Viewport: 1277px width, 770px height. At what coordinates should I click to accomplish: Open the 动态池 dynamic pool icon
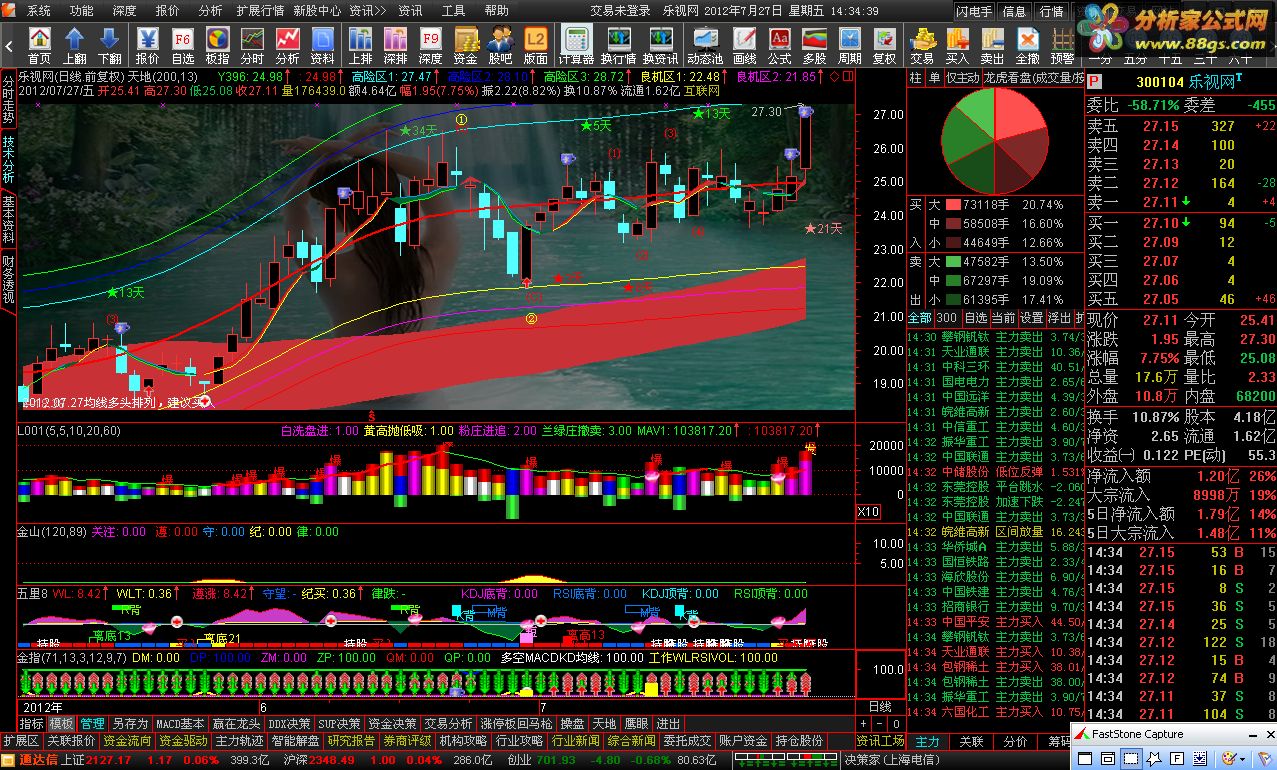(x=706, y=44)
